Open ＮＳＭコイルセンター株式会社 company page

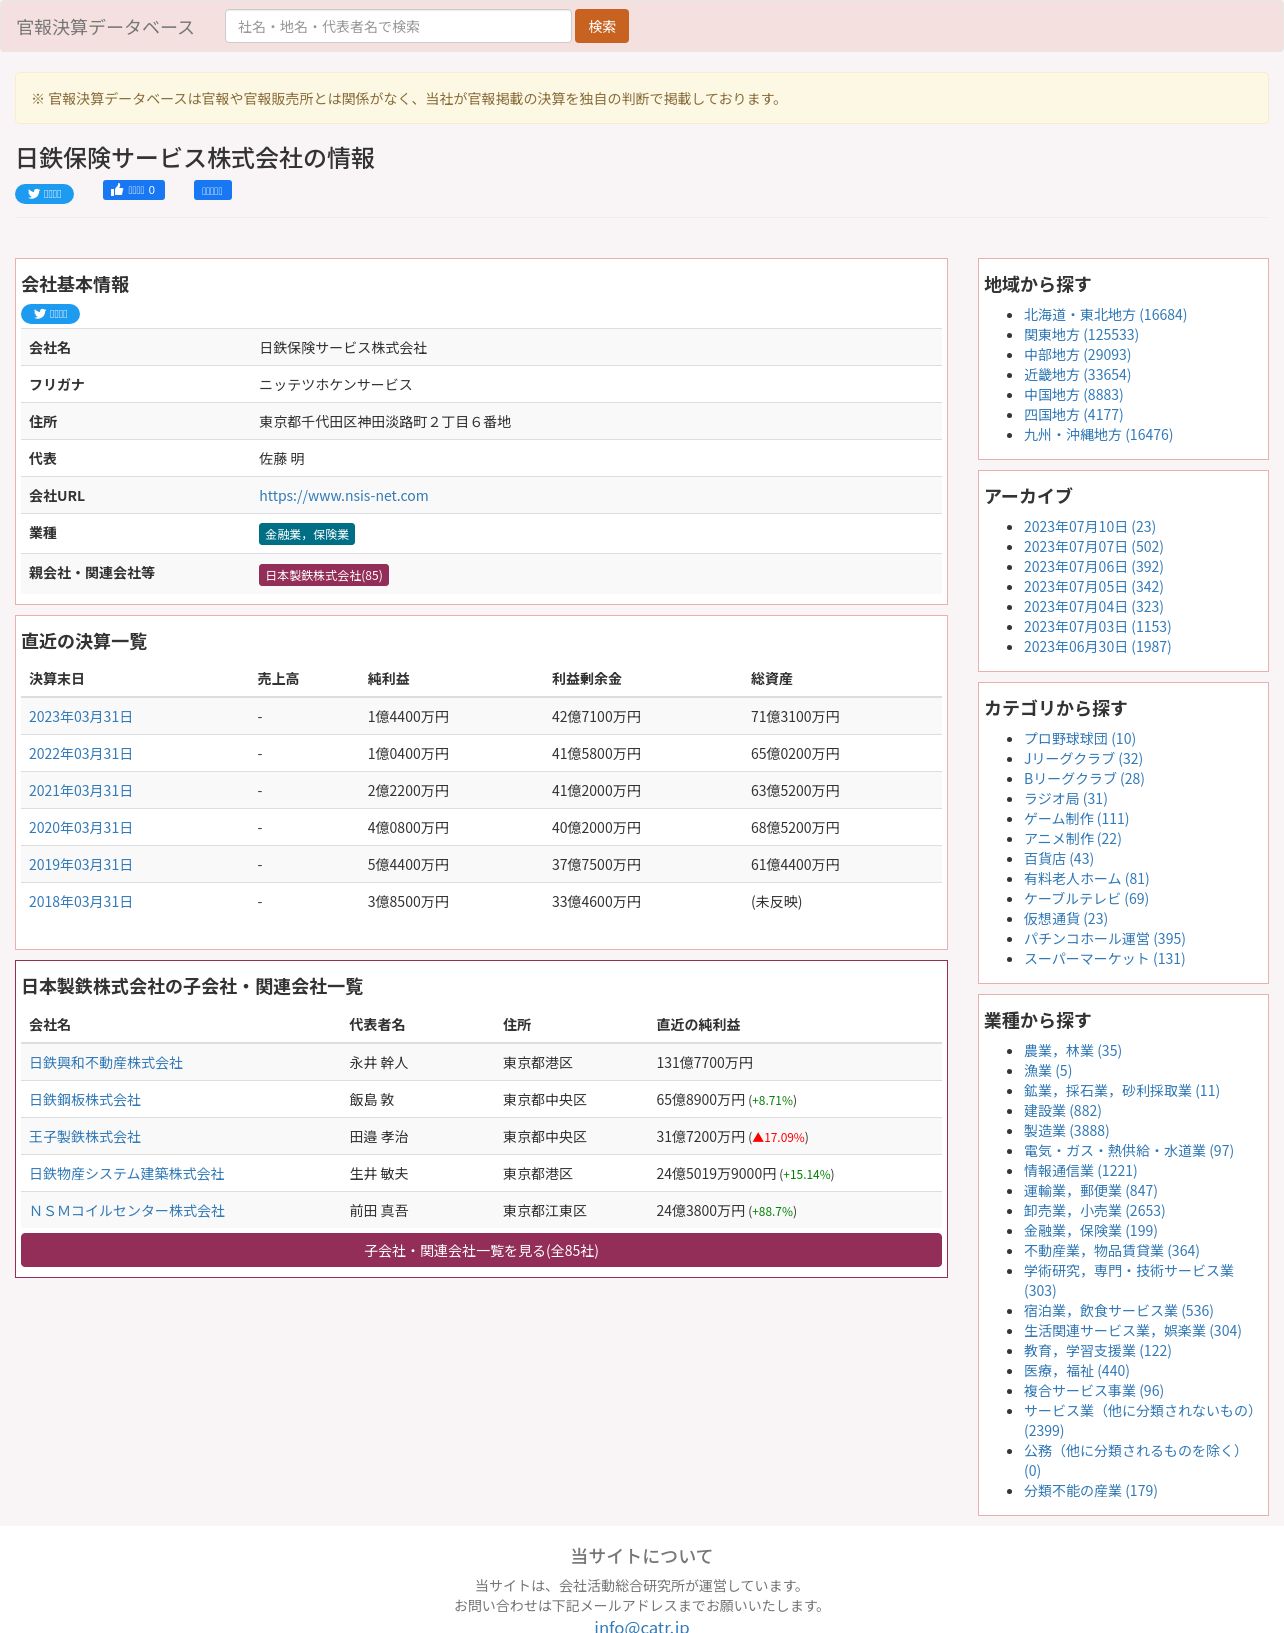click(x=127, y=1211)
